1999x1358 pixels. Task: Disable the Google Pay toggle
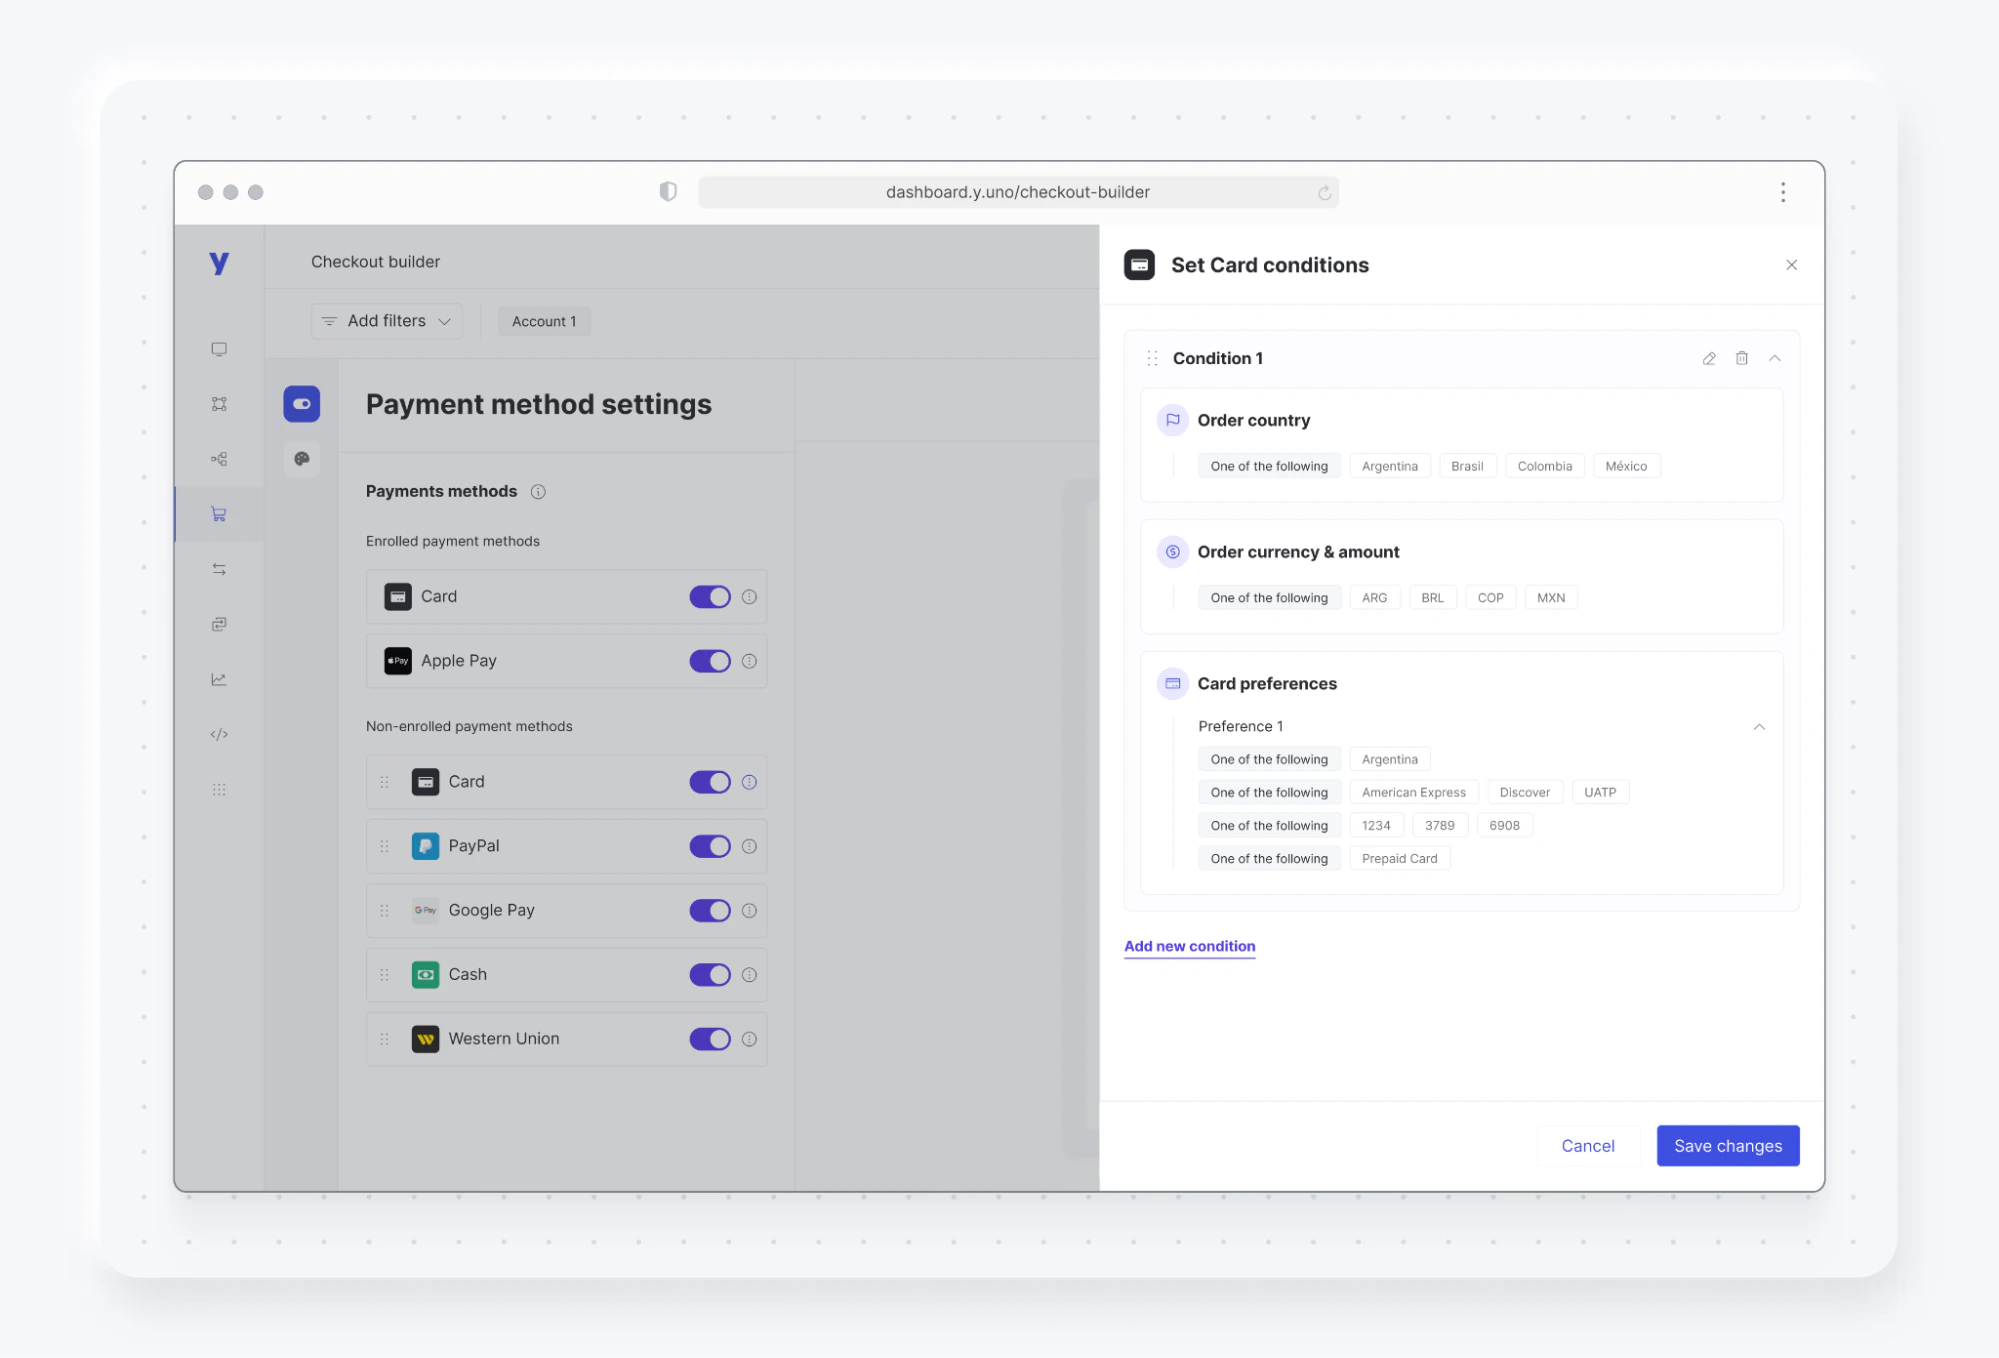point(710,910)
